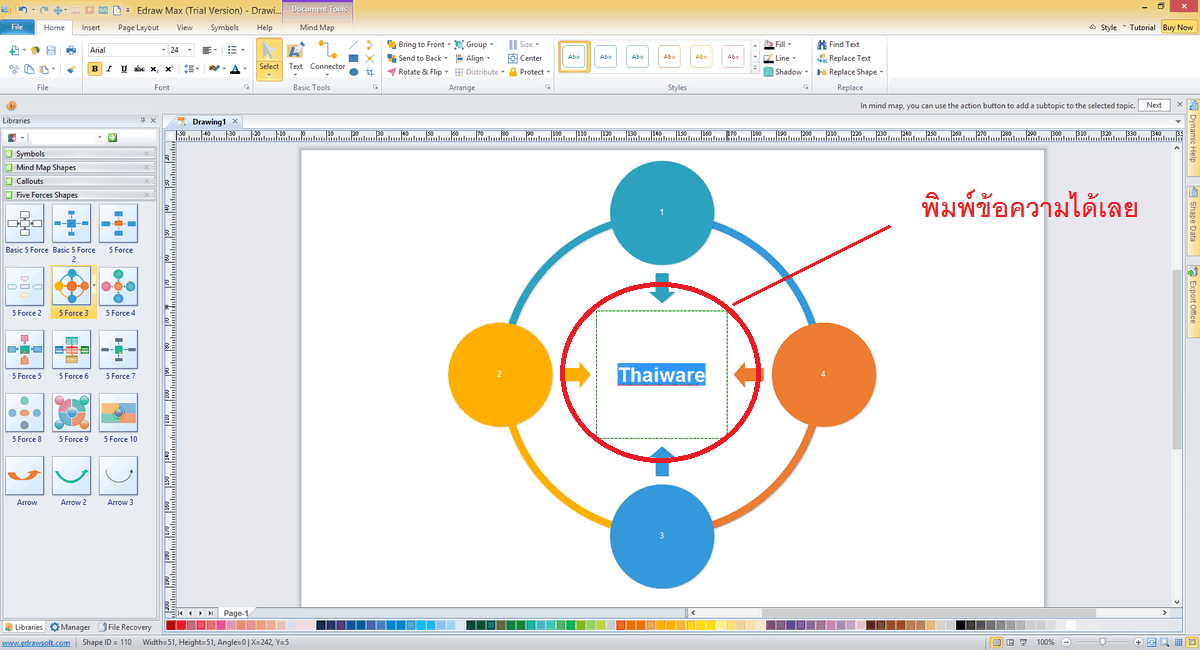Click Replace Text in Replace group

tap(843, 58)
